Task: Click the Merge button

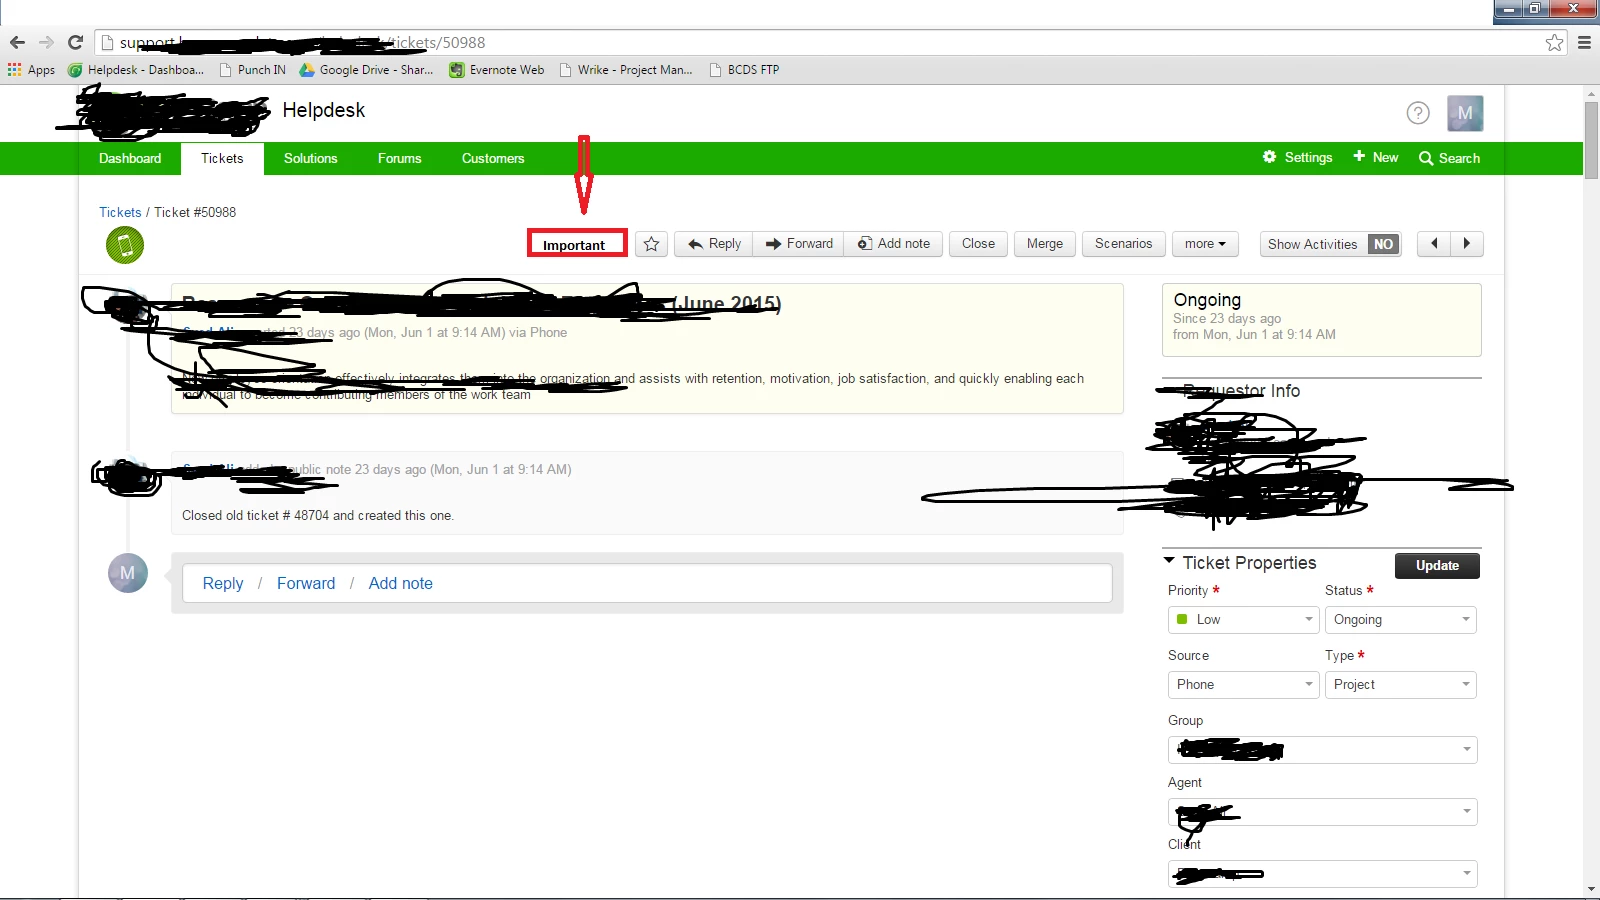Action: click(x=1045, y=244)
